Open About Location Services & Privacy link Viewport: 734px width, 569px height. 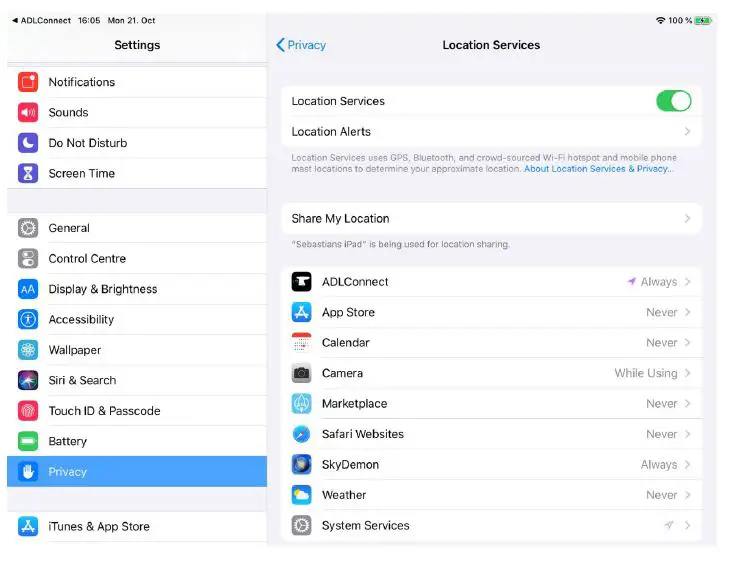pyautogui.click(x=598, y=169)
